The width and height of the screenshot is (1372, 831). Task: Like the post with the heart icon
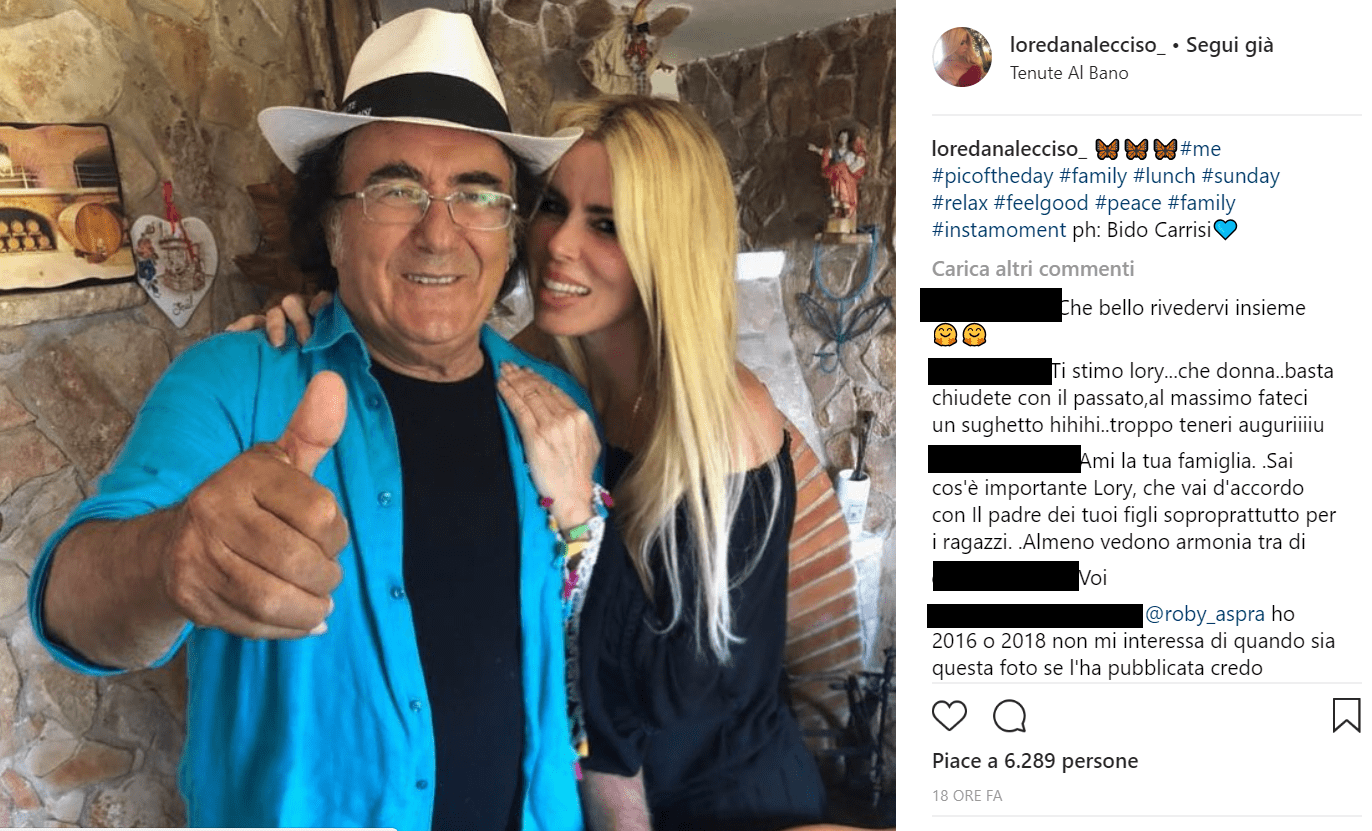click(x=949, y=715)
